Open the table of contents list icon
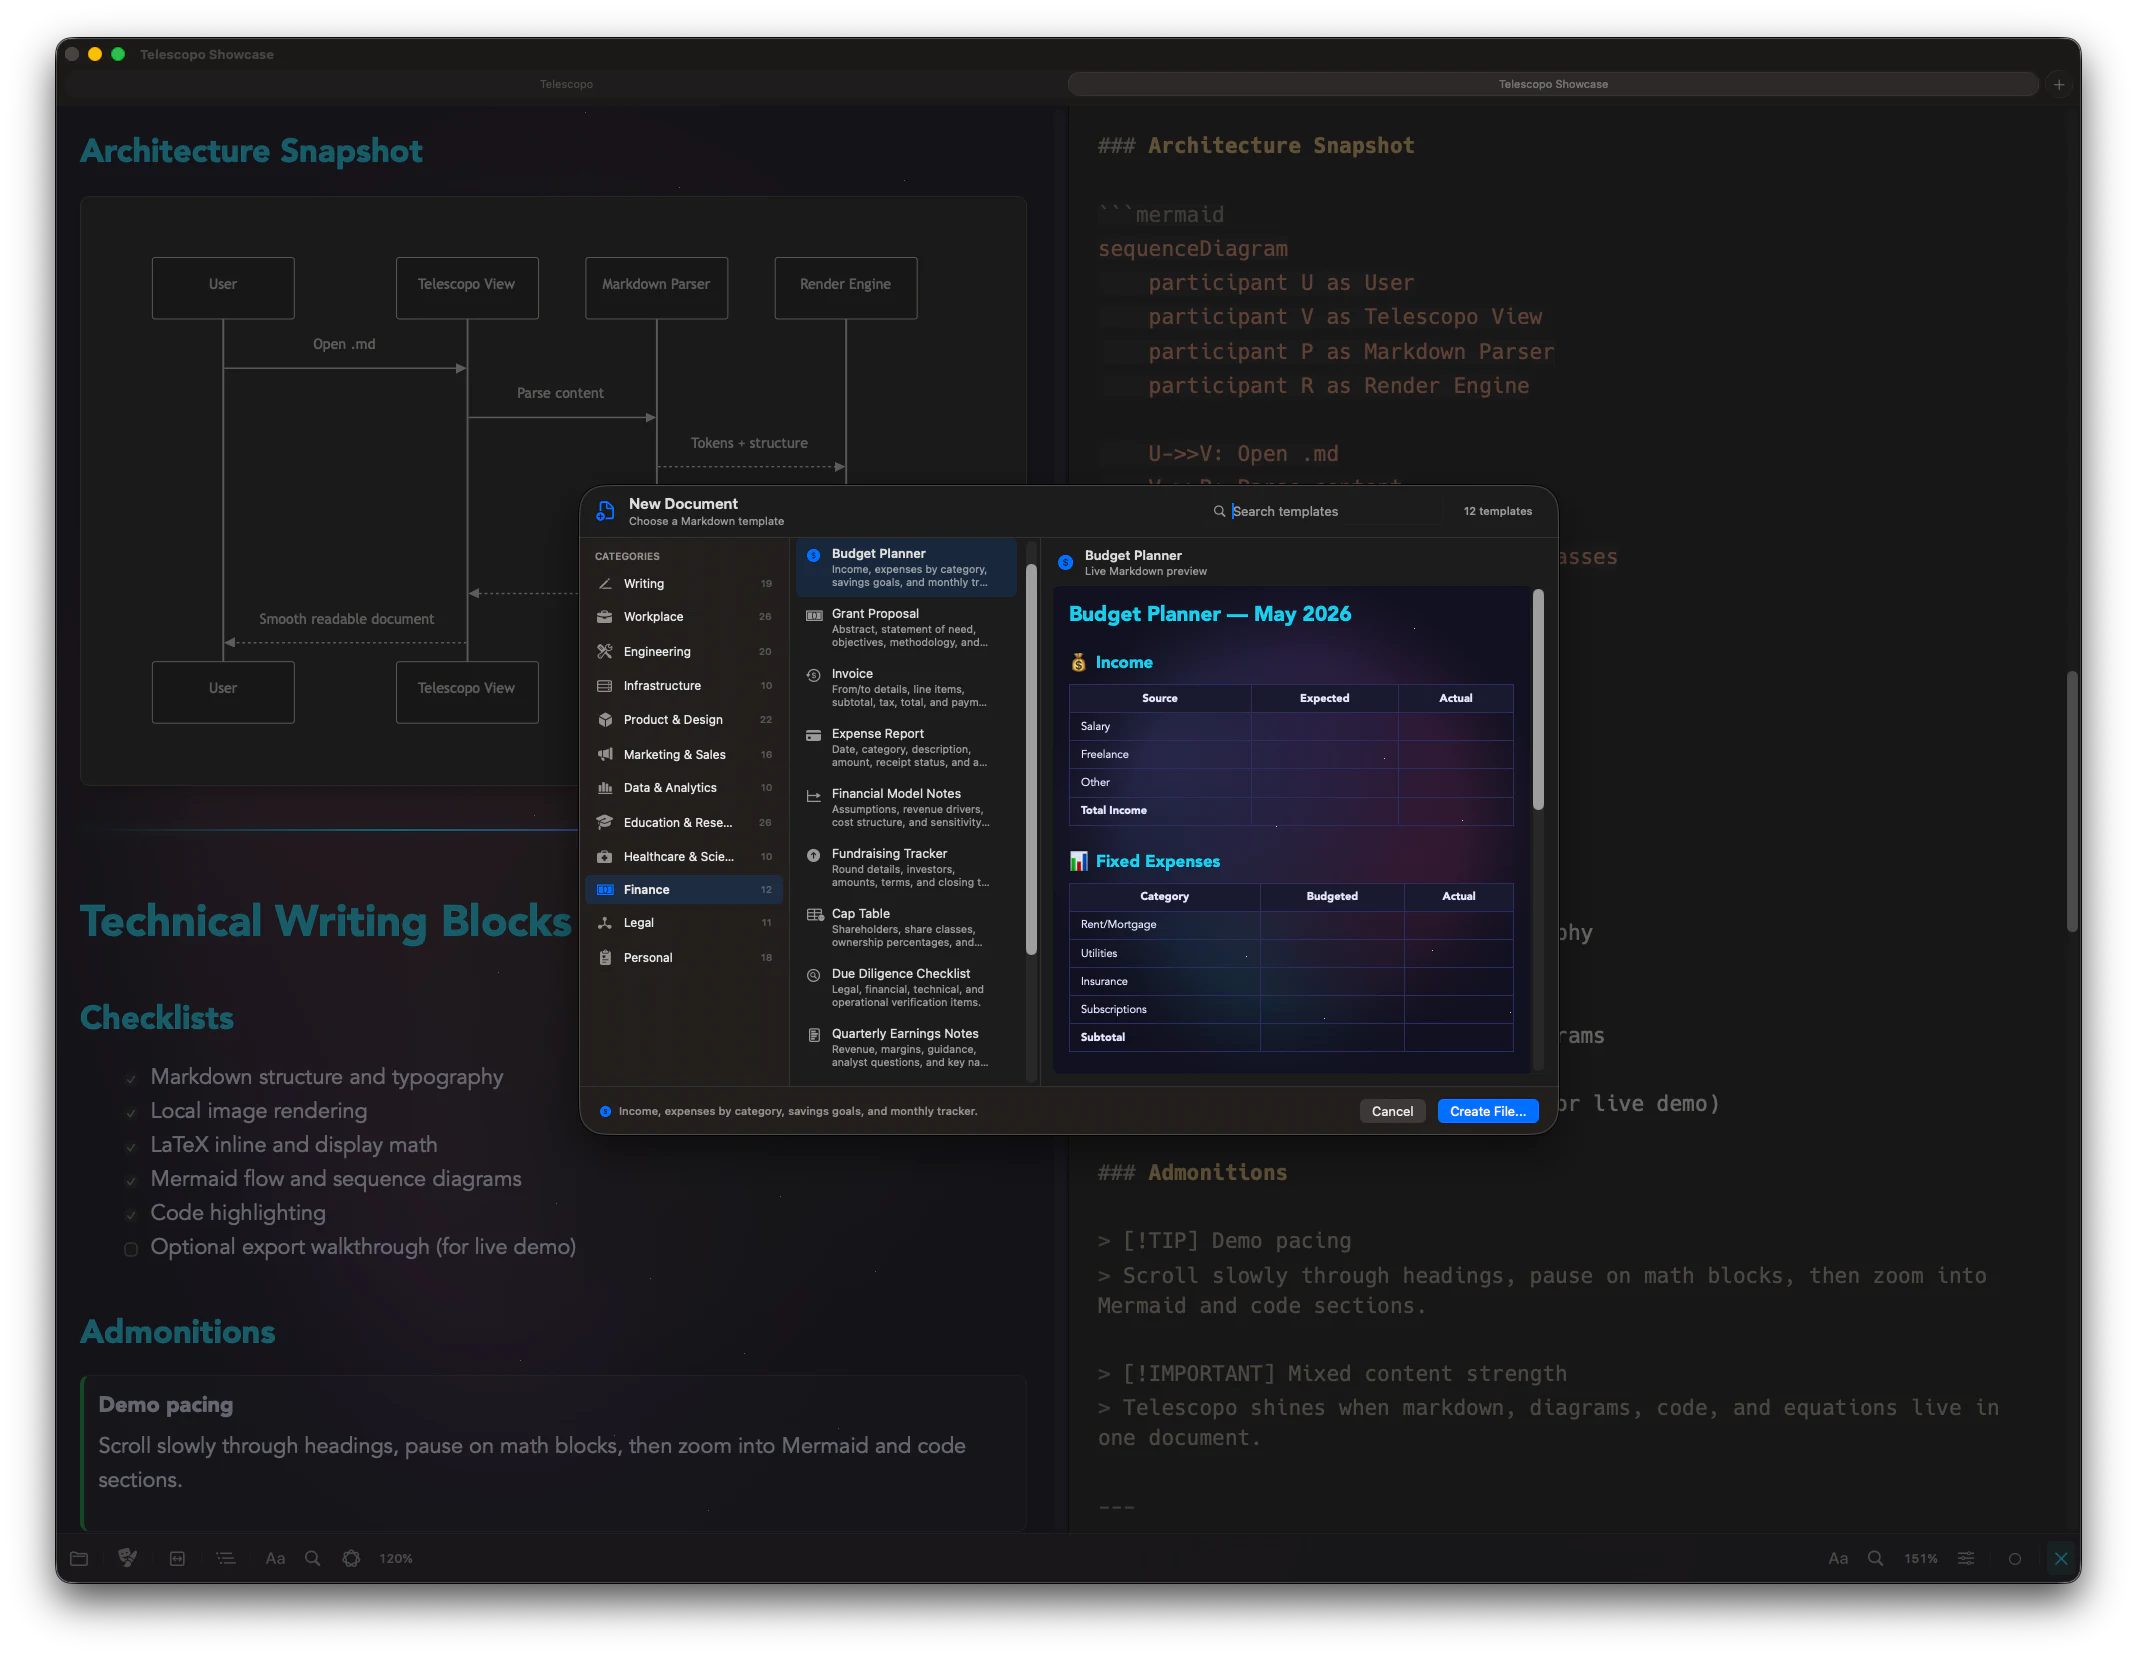The width and height of the screenshot is (2137, 1657). (x=226, y=1558)
